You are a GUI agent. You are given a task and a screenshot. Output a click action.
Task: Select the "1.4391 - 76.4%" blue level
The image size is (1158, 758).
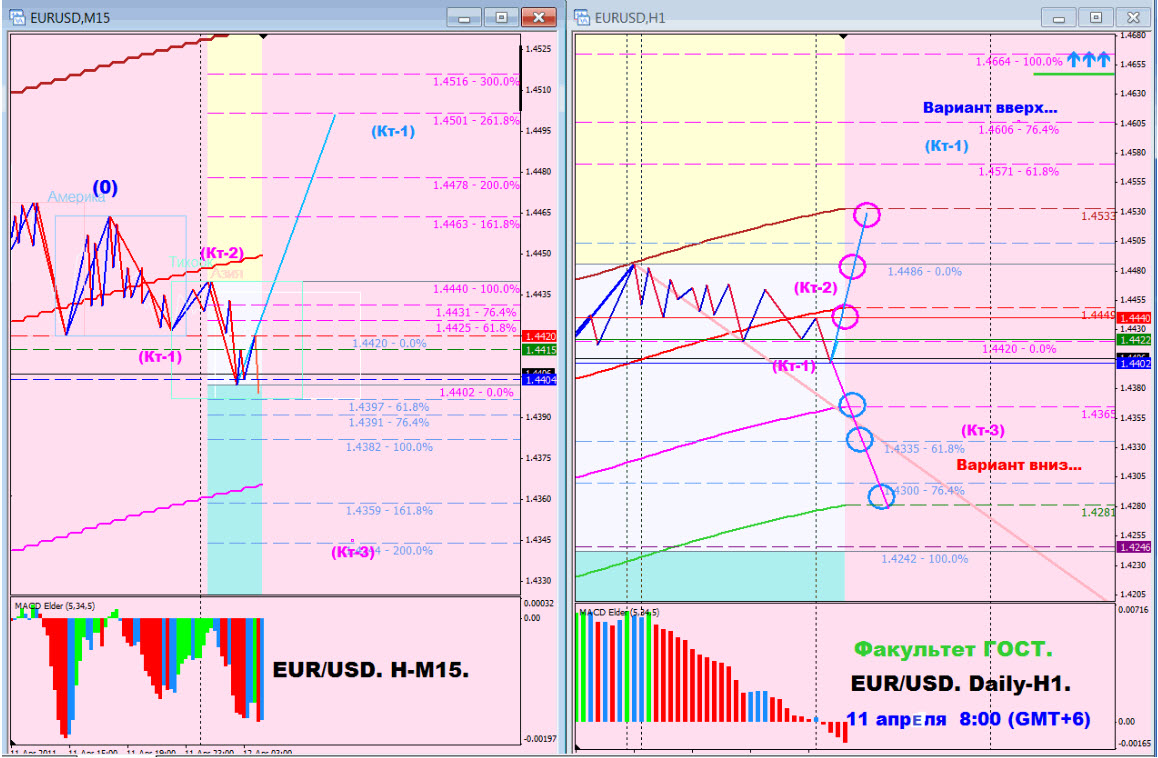pyautogui.click(x=388, y=422)
